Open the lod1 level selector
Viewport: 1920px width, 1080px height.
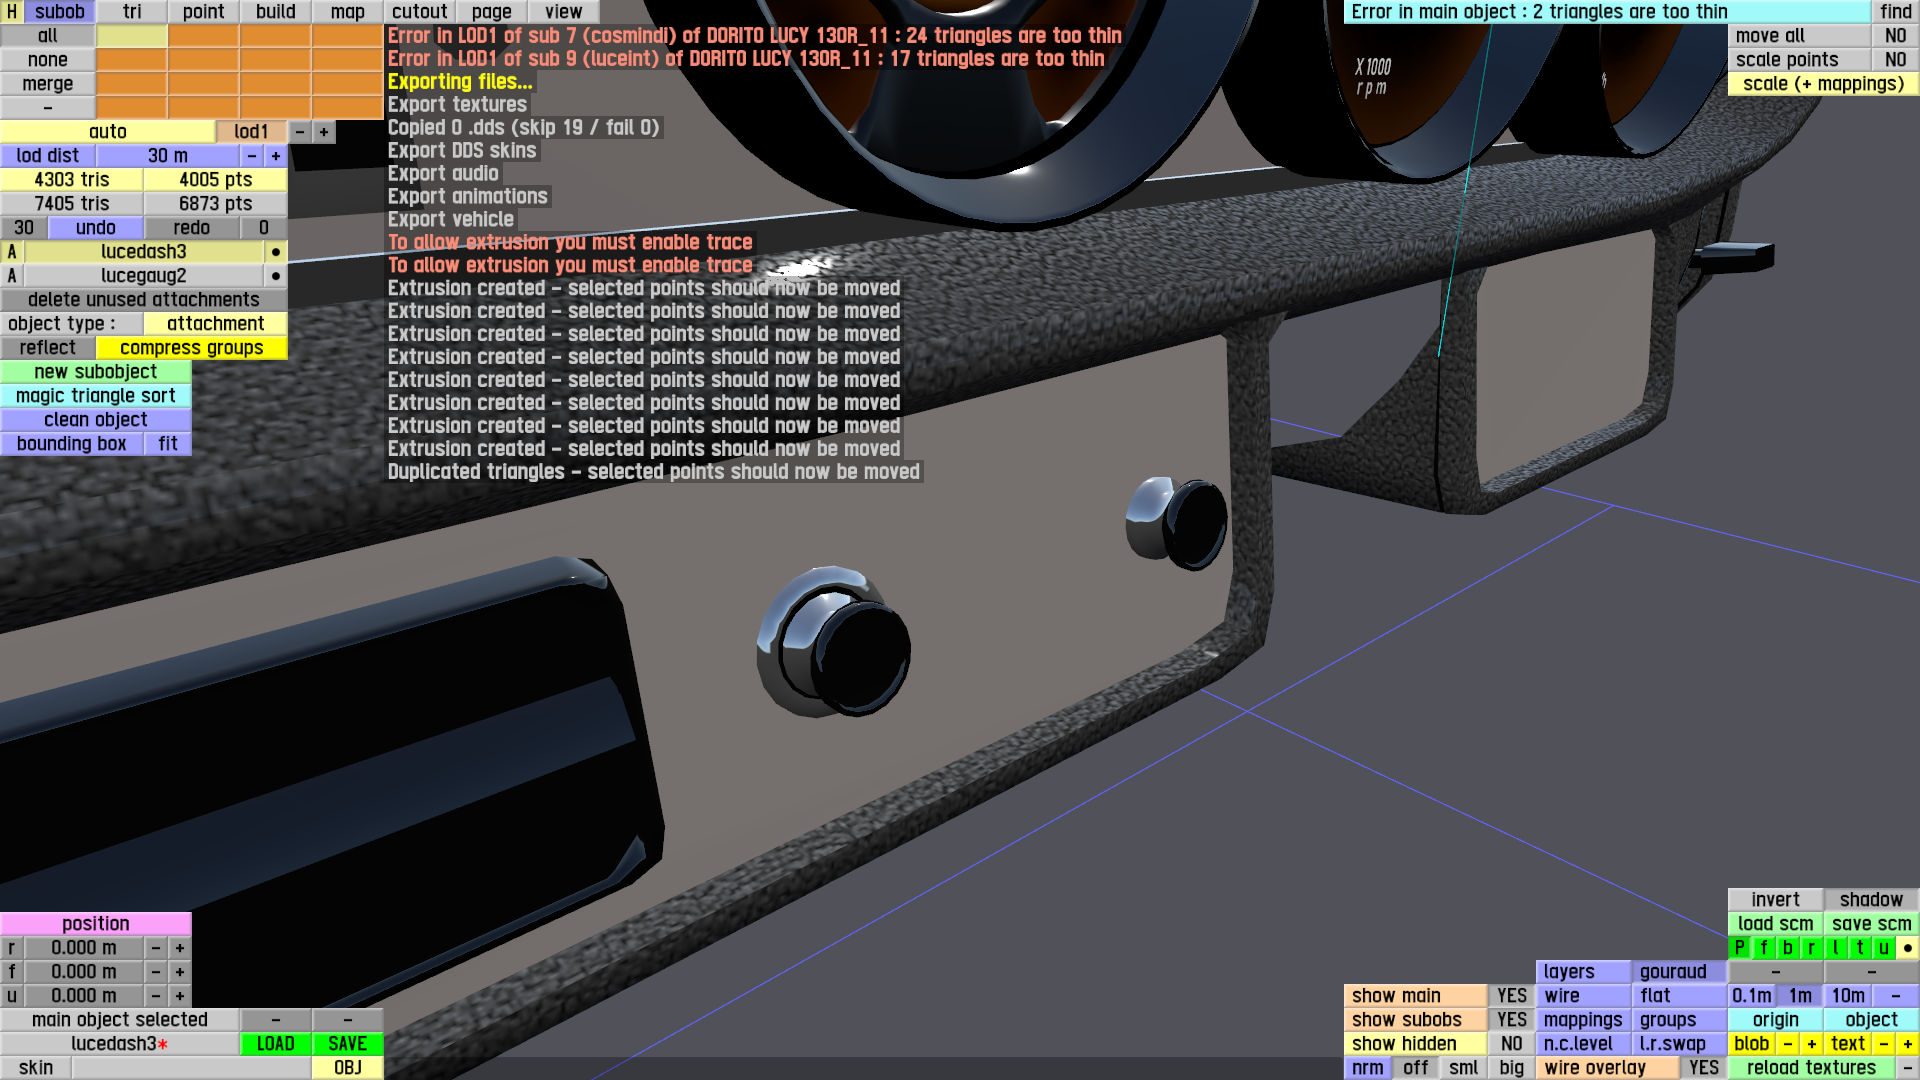point(251,132)
